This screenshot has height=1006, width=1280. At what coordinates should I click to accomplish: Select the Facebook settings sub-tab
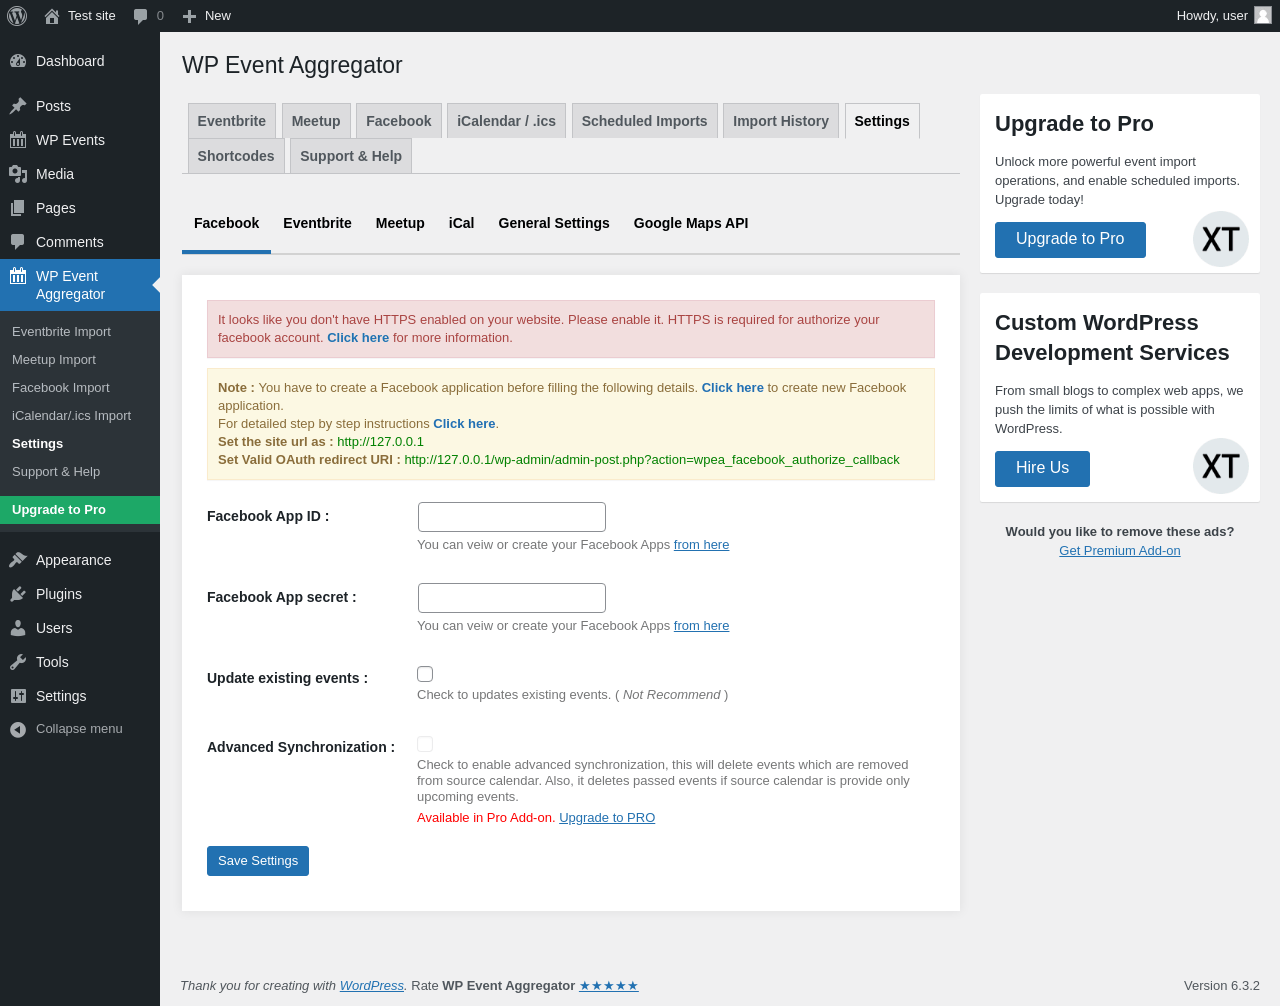click(x=226, y=223)
